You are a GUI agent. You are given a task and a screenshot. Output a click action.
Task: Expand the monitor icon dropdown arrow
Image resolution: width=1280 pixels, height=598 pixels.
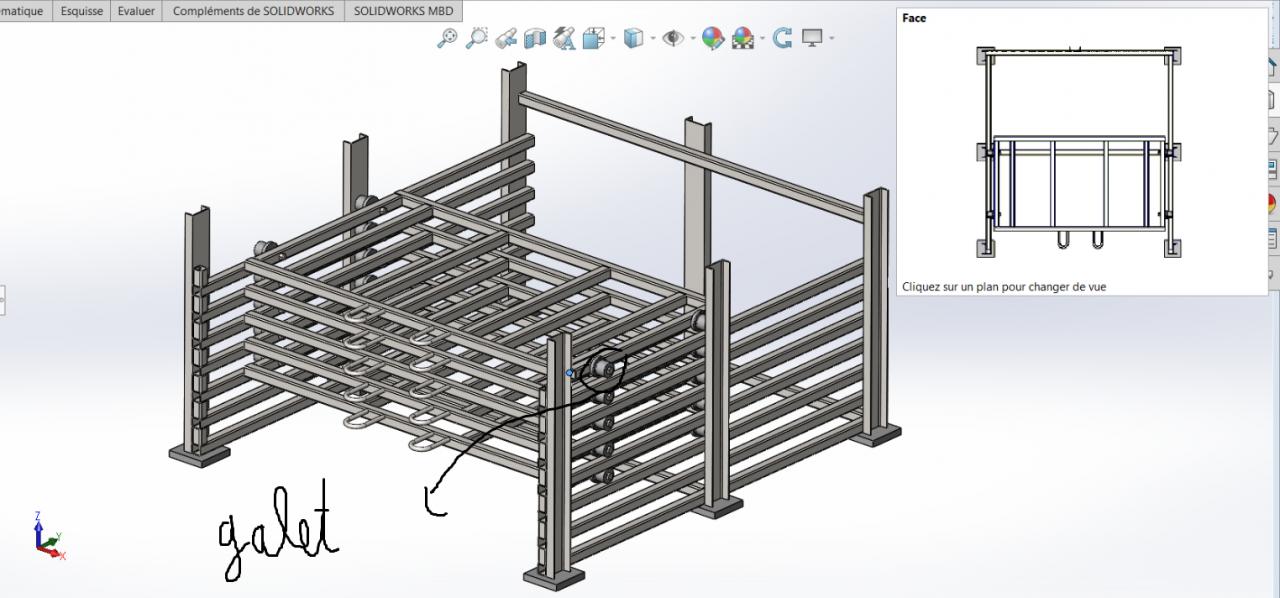coord(831,39)
